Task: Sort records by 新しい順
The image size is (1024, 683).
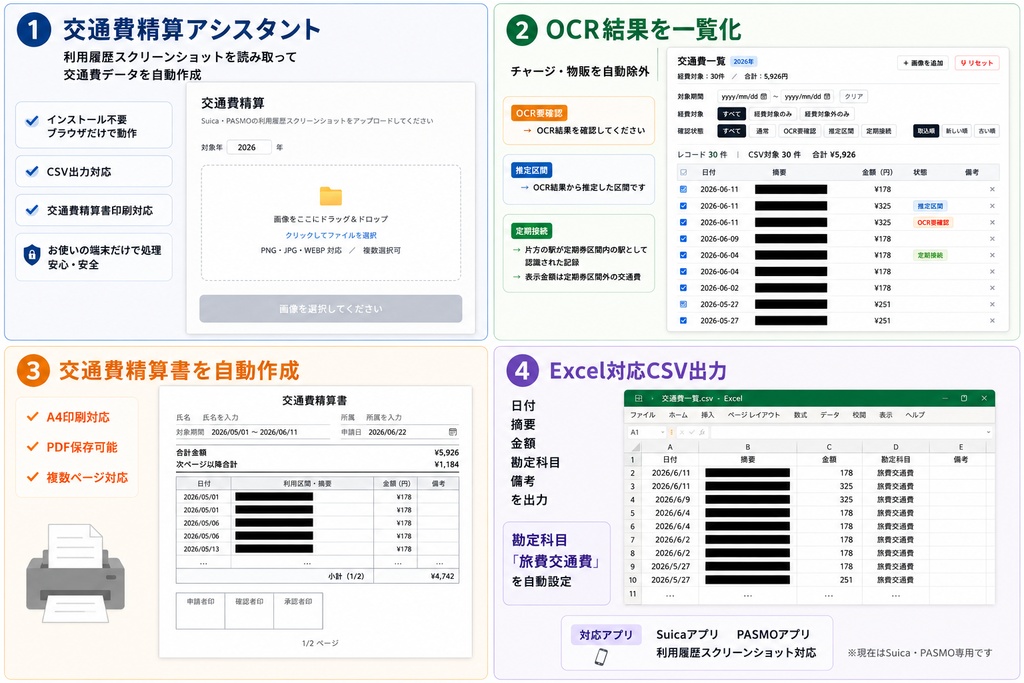Action: coord(957,131)
